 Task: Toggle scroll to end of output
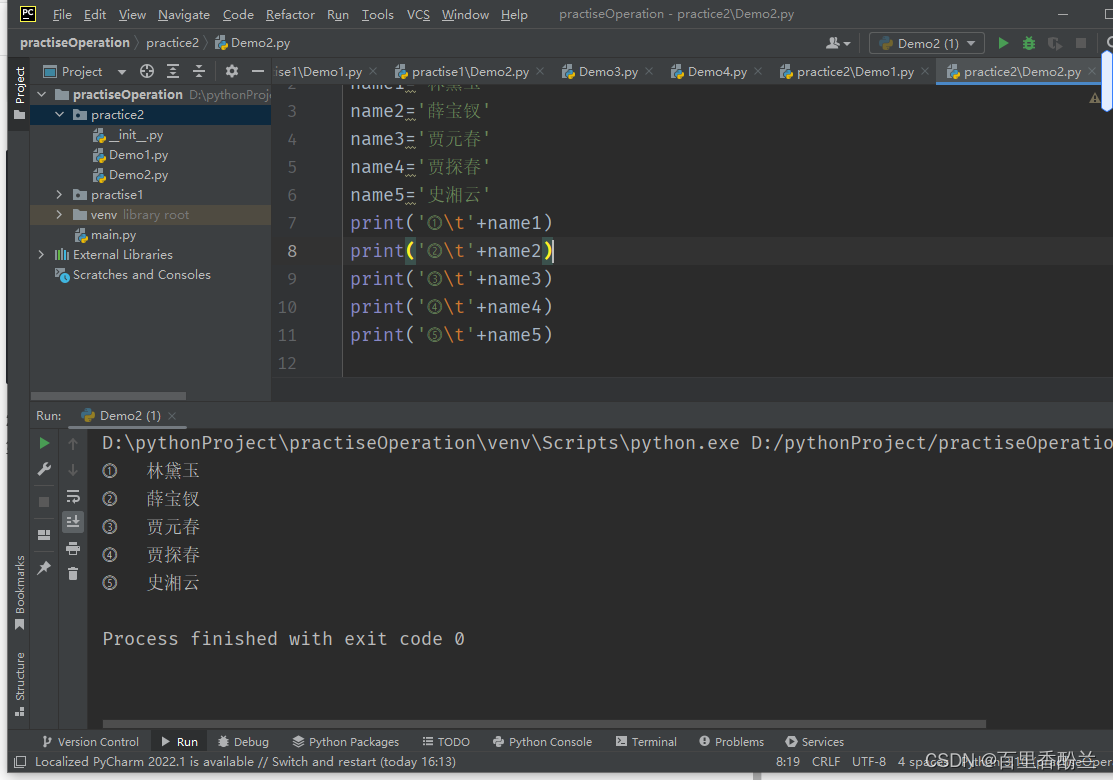pos(72,522)
